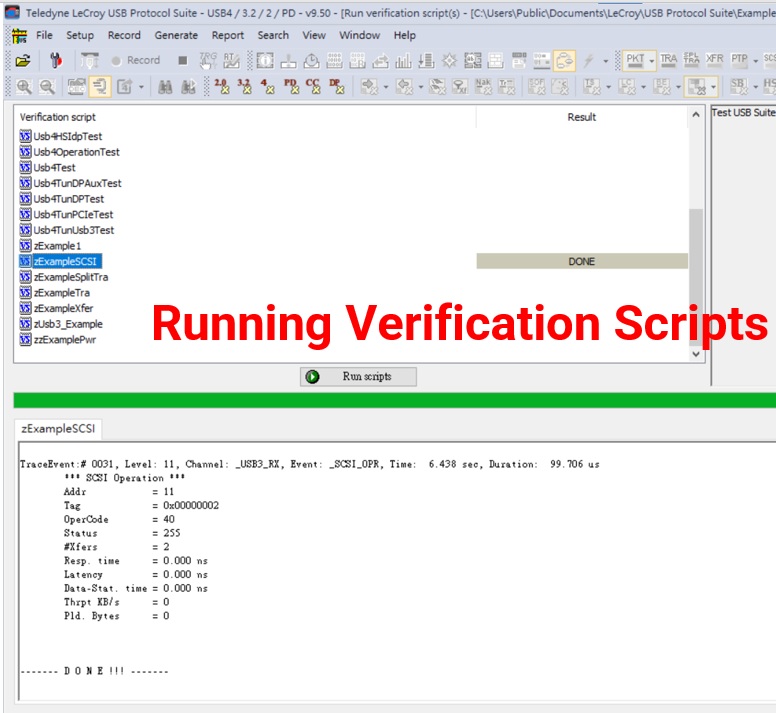This screenshot has height=713, width=776.
Task: Click the Open file folder icon
Action: (23, 61)
